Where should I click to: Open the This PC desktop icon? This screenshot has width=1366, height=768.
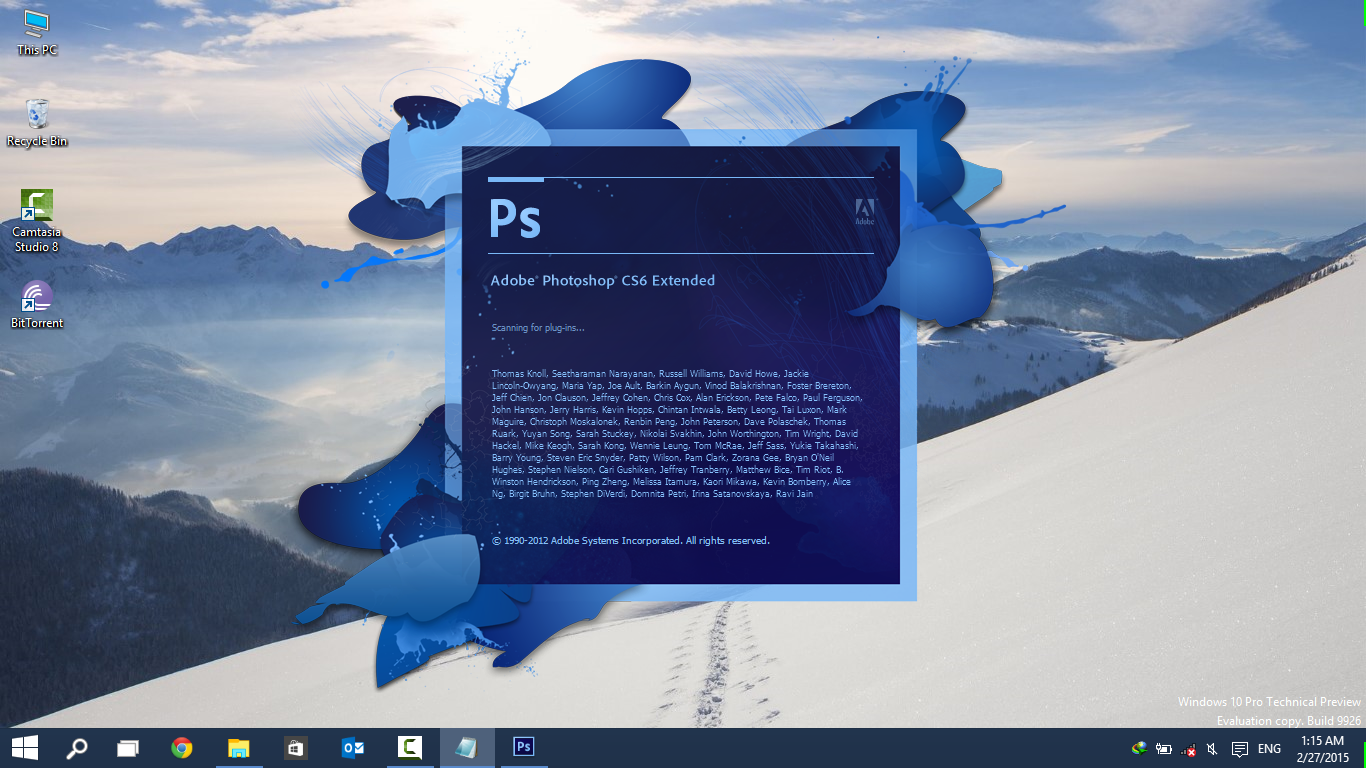37,32
